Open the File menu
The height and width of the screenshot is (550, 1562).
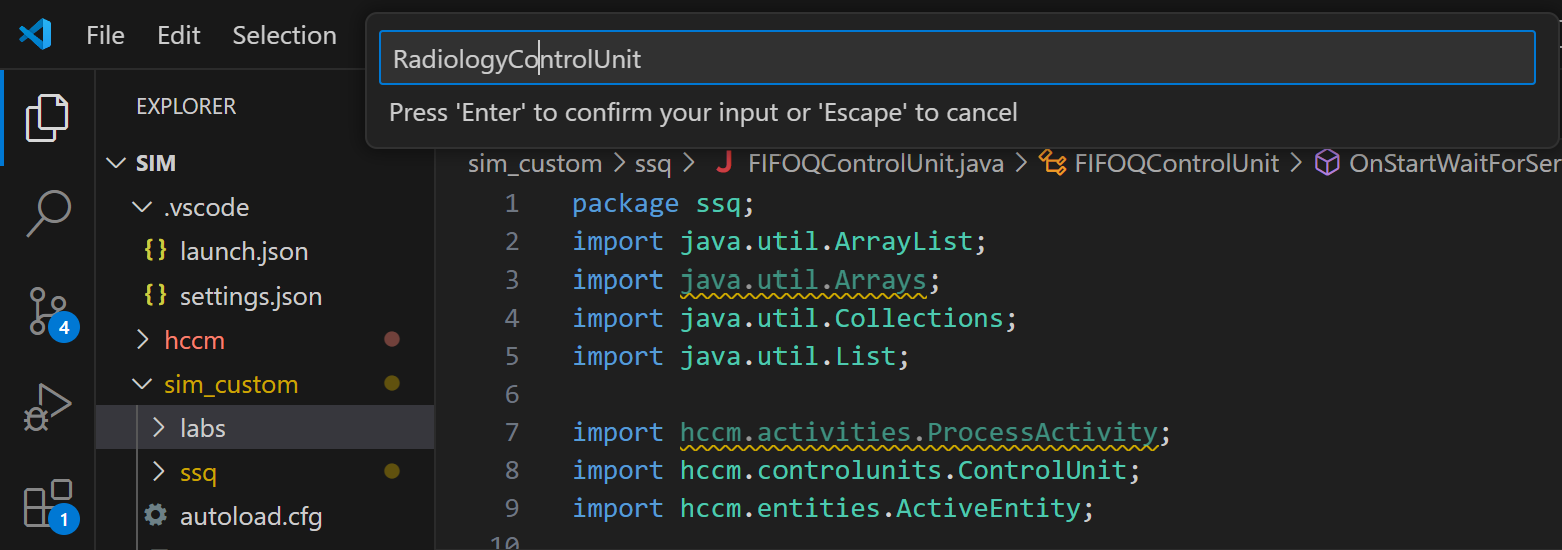[x=105, y=35]
